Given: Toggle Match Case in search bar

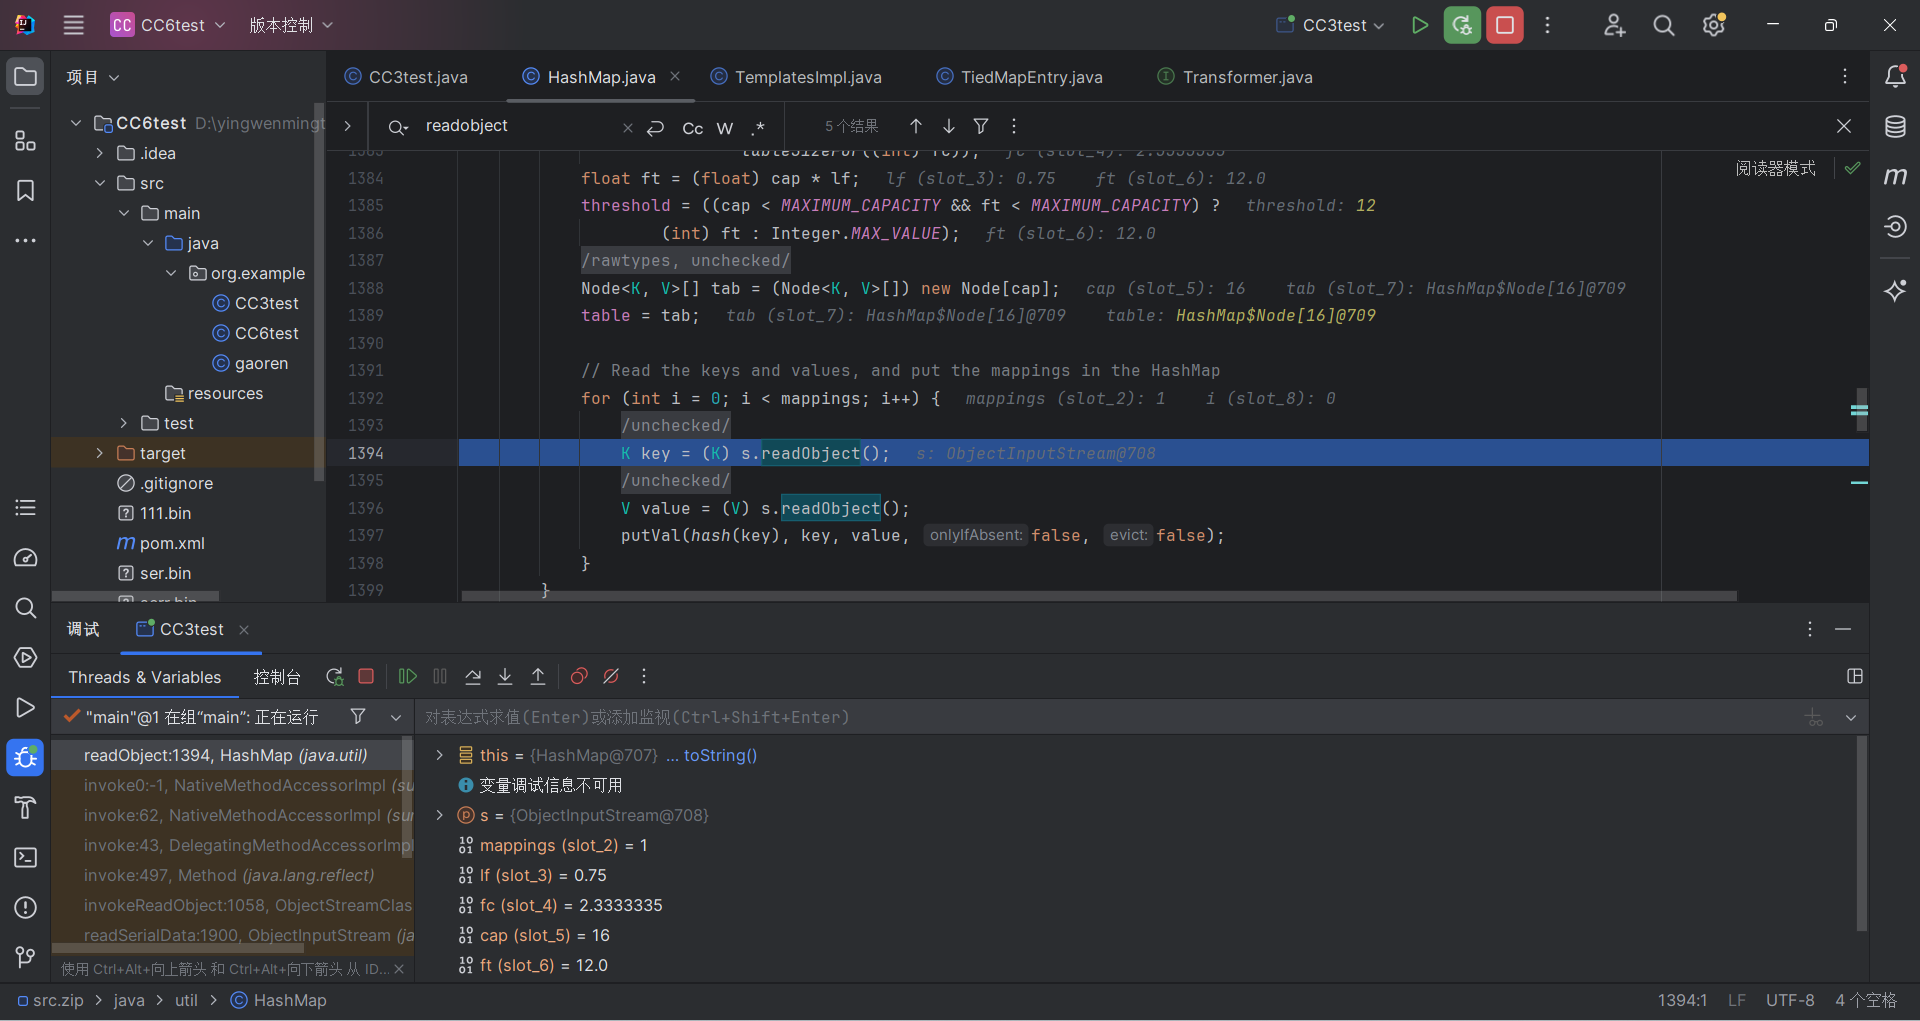Looking at the screenshot, I should [692, 128].
